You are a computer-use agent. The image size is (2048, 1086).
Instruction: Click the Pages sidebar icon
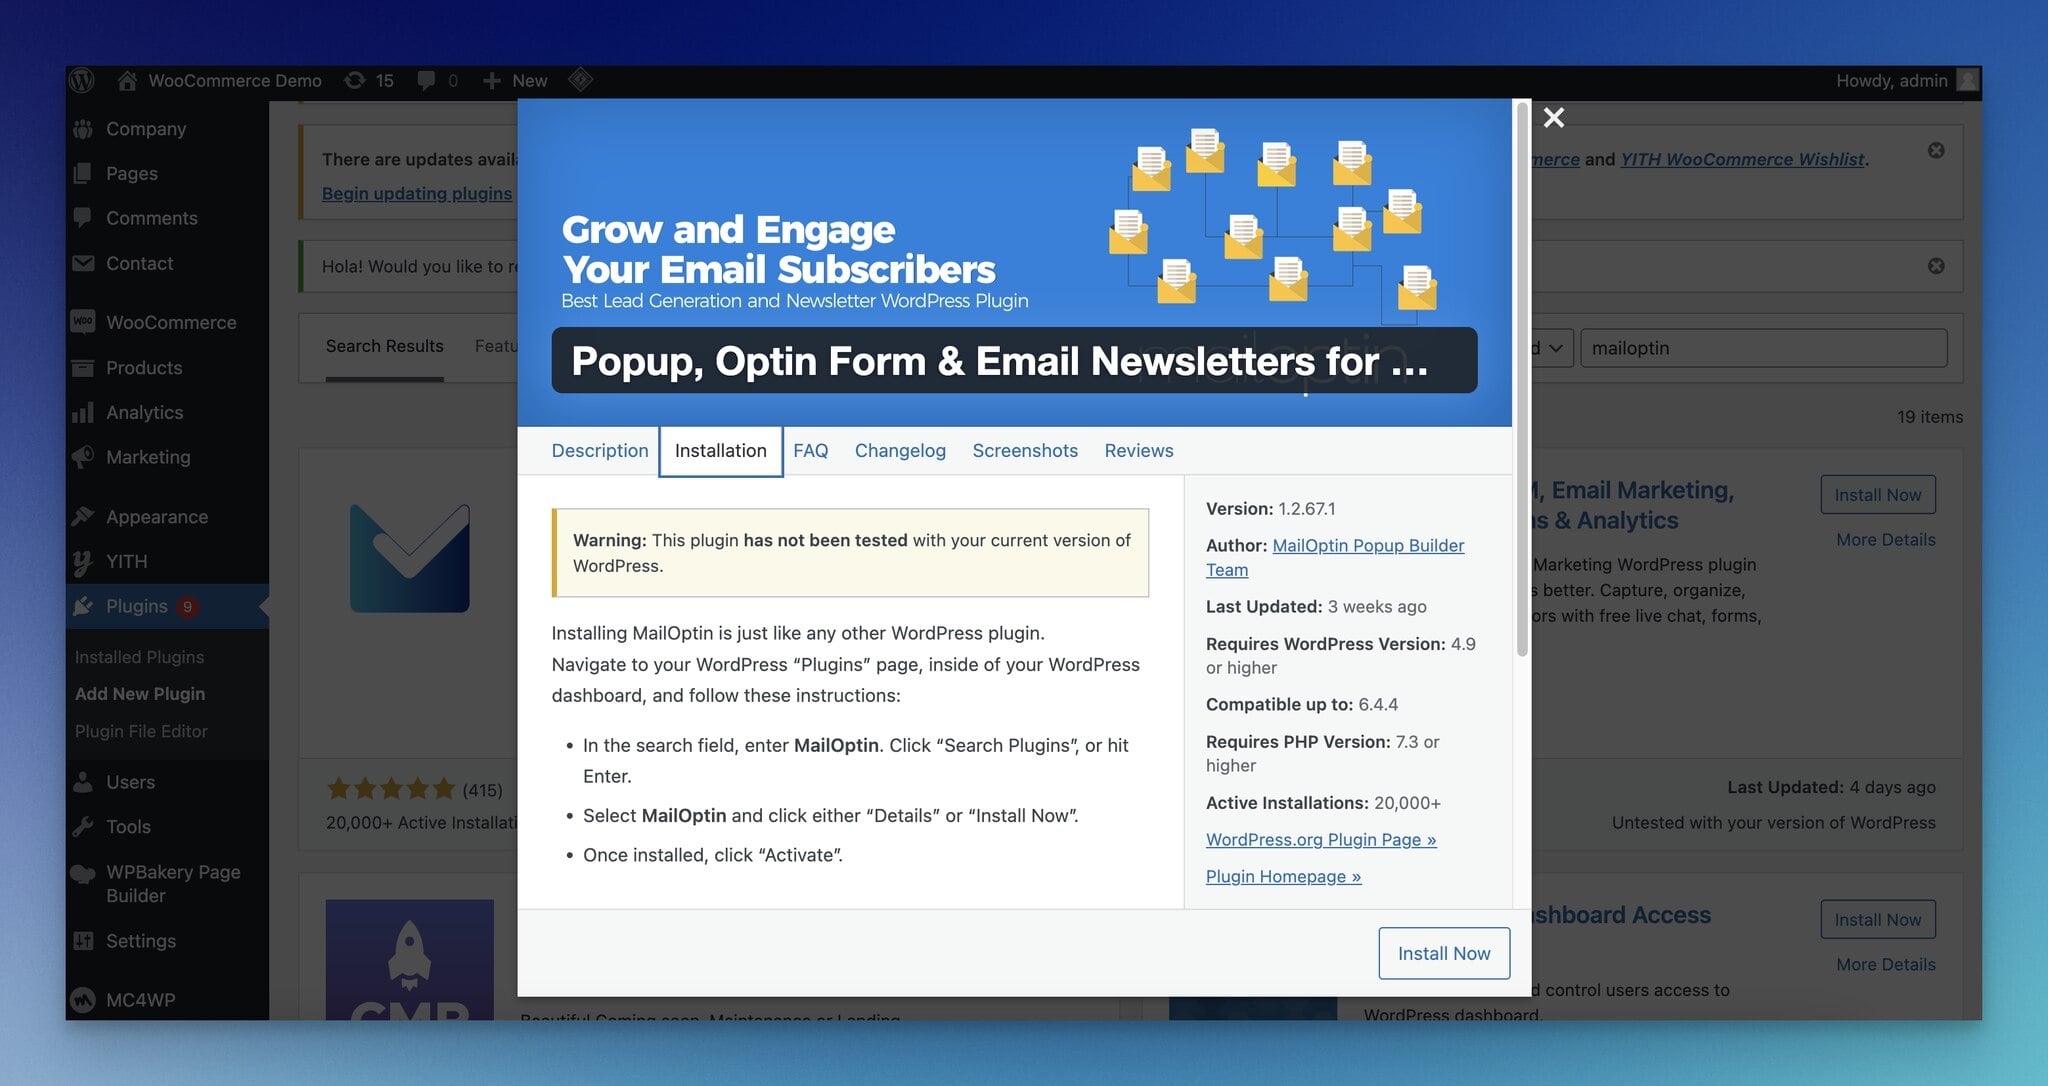click(x=83, y=173)
